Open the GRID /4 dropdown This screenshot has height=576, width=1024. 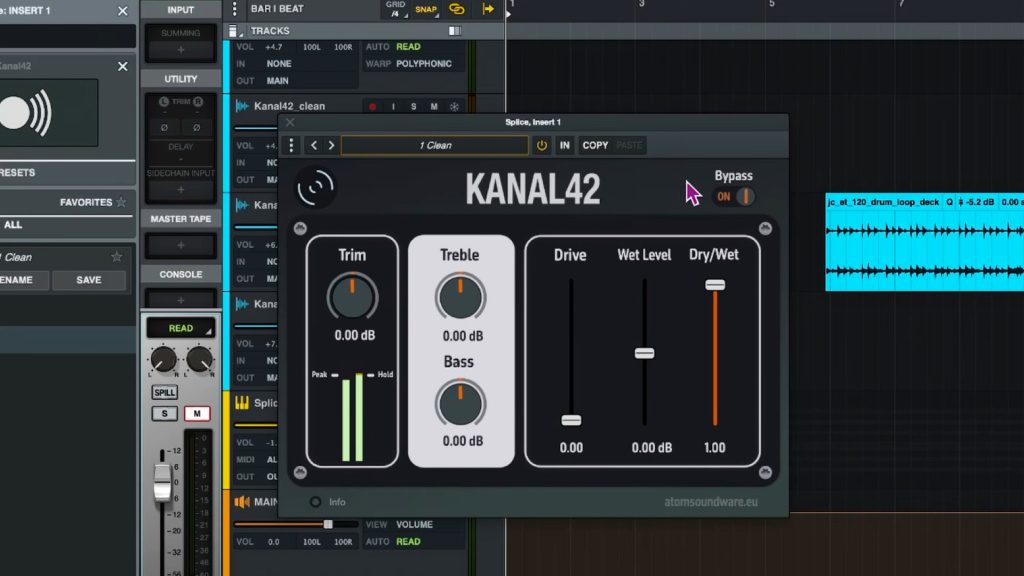pos(395,9)
